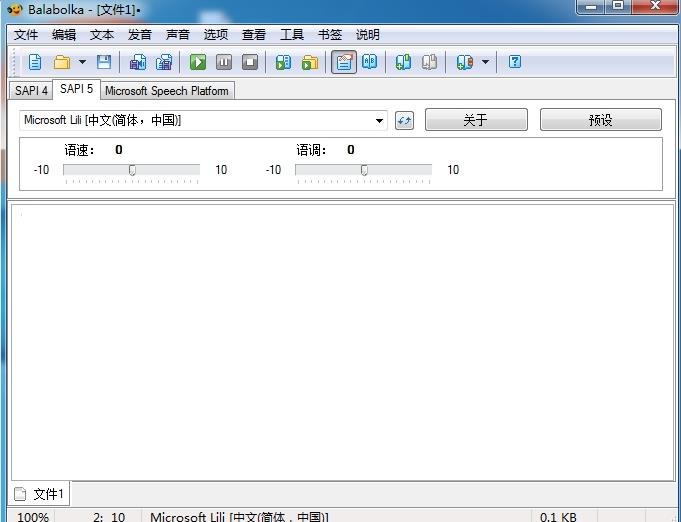Image resolution: width=681 pixels, height=522 pixels.
Task: Click the refresh voice icon button
Action: [x=404, y=120]
